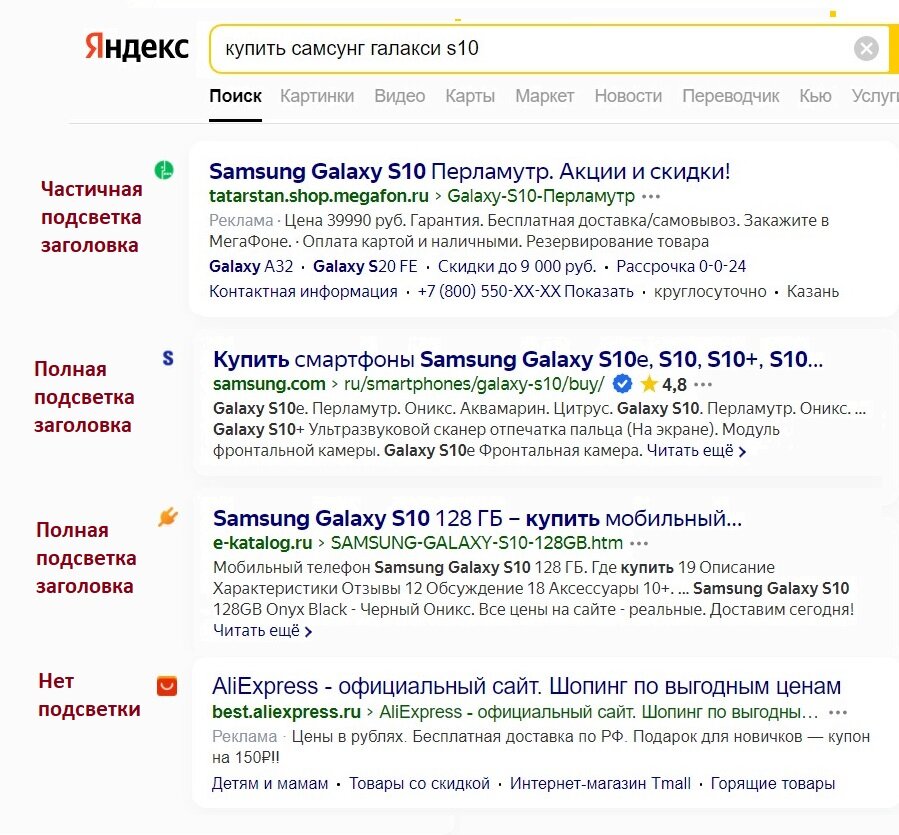Open three-dots menu of megafon result

651,197
